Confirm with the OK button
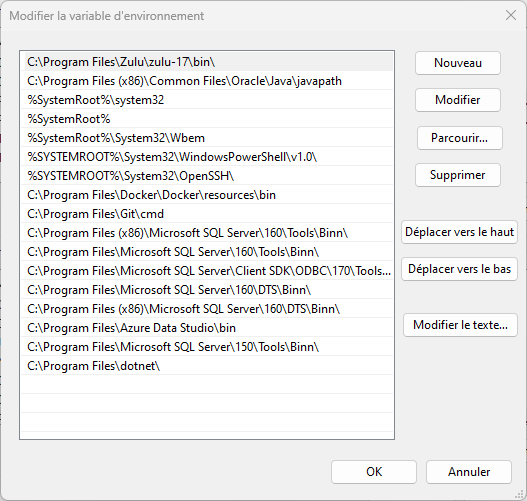The width and height of the screenshot is (527, 501). point(374,472)
